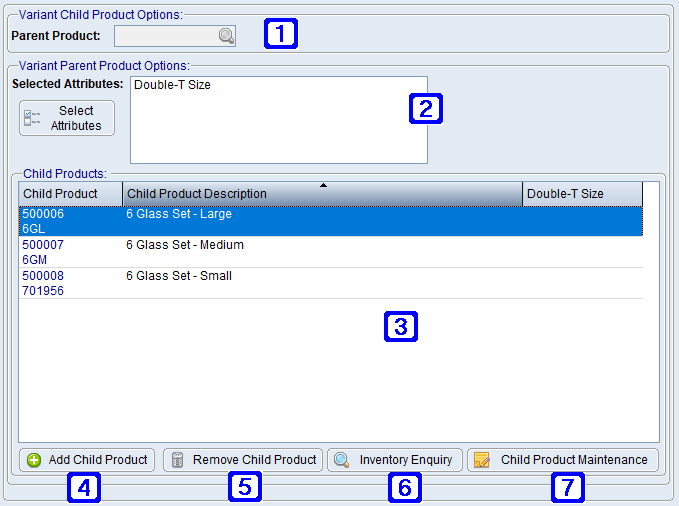Click the Double-T Size column header
679x506 pixels.
coord(582,194)
